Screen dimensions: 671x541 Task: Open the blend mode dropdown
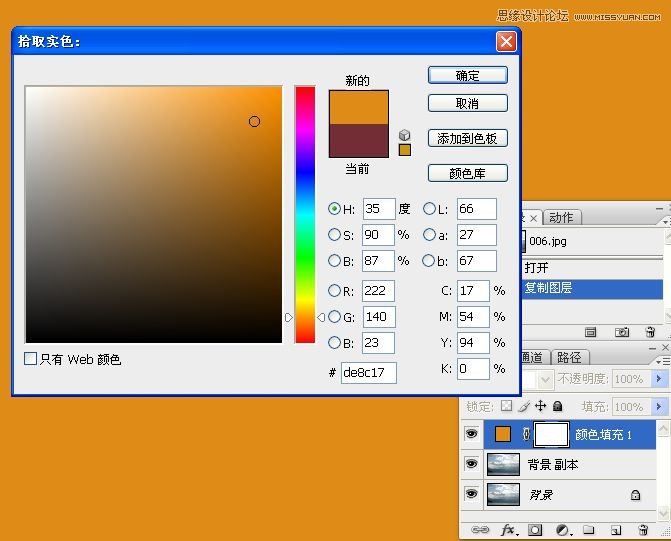point(545,379)
